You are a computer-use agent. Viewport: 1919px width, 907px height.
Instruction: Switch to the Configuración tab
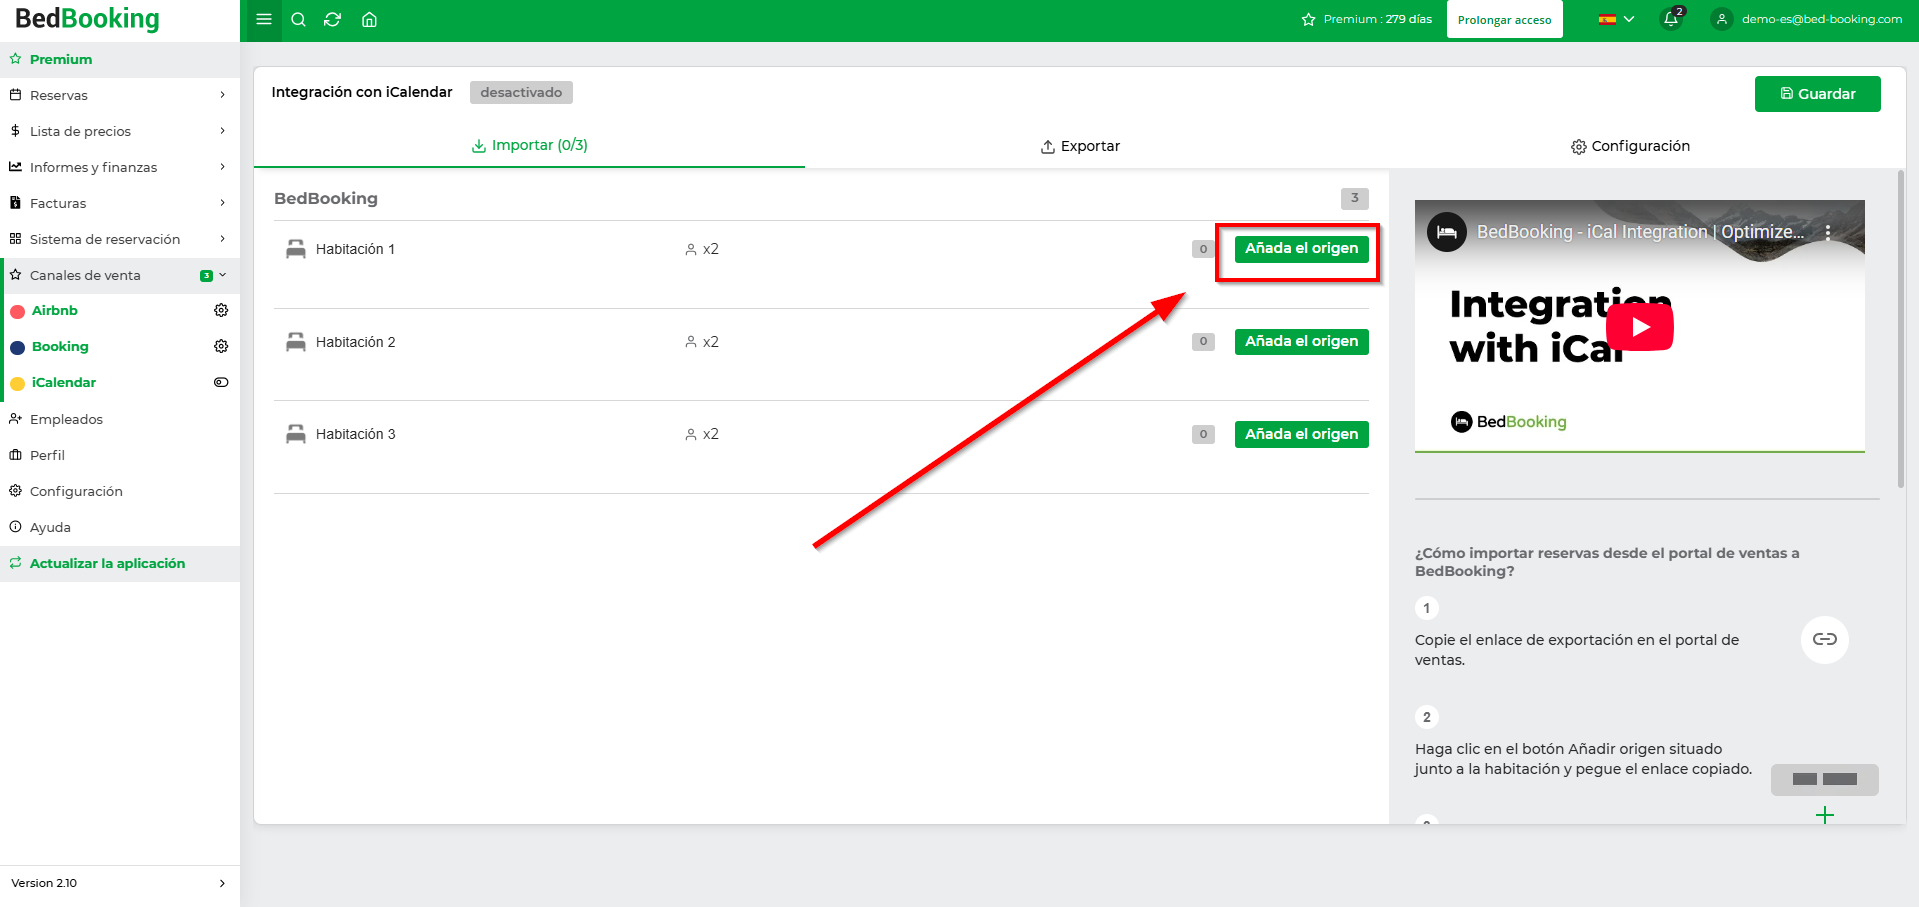1630,146
